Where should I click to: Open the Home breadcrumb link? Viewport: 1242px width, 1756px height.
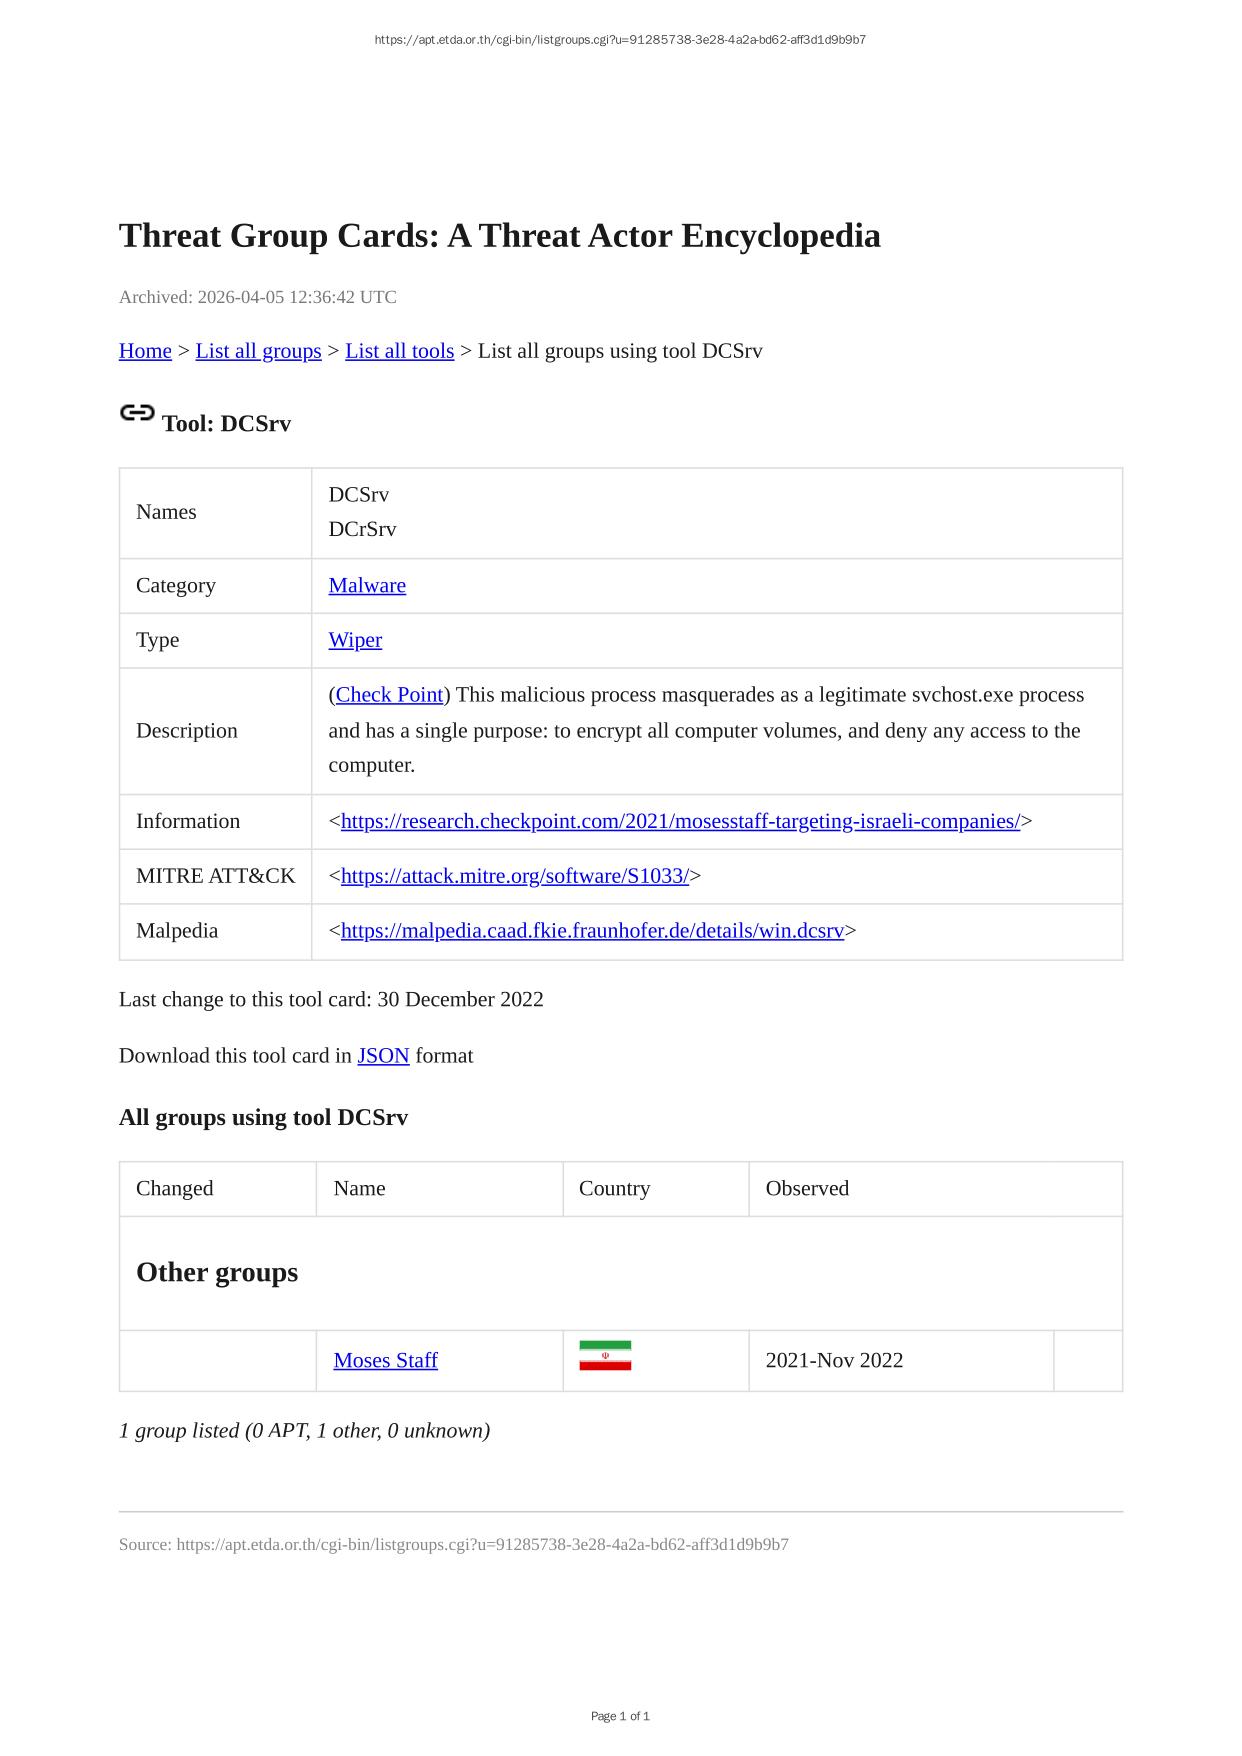click(x=145, y=351)
